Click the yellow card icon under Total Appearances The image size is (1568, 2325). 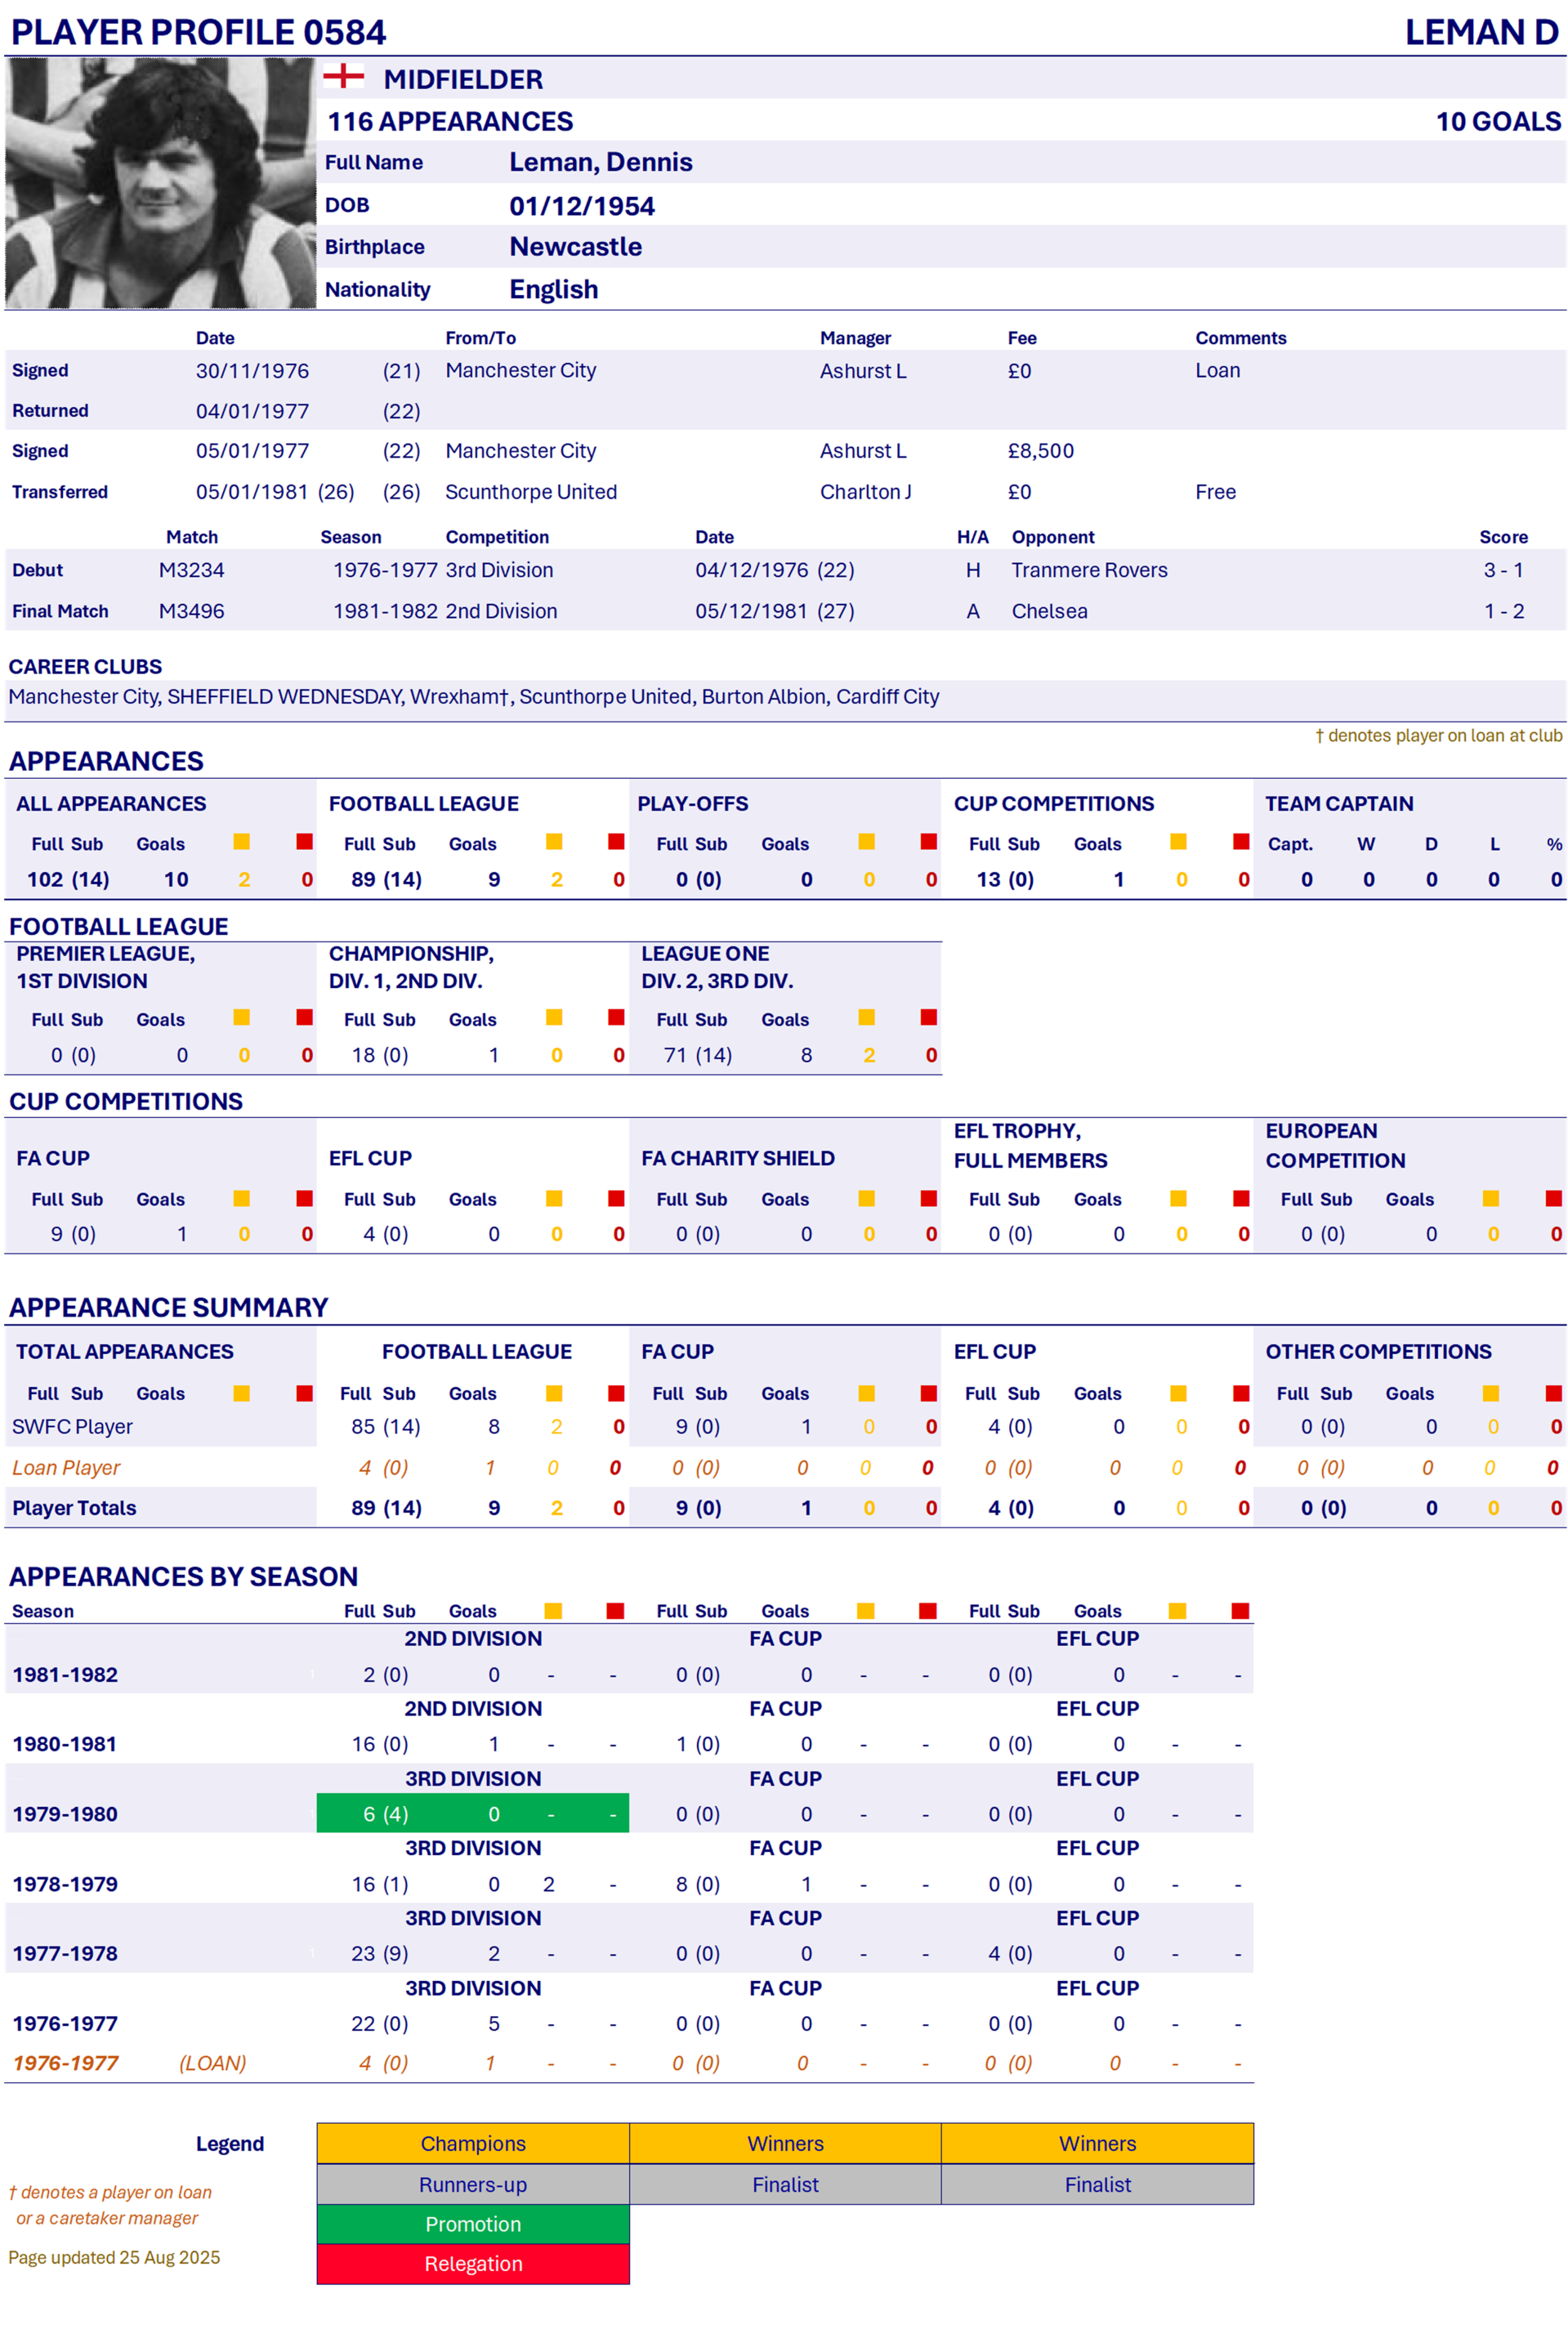coord(242,1393)
